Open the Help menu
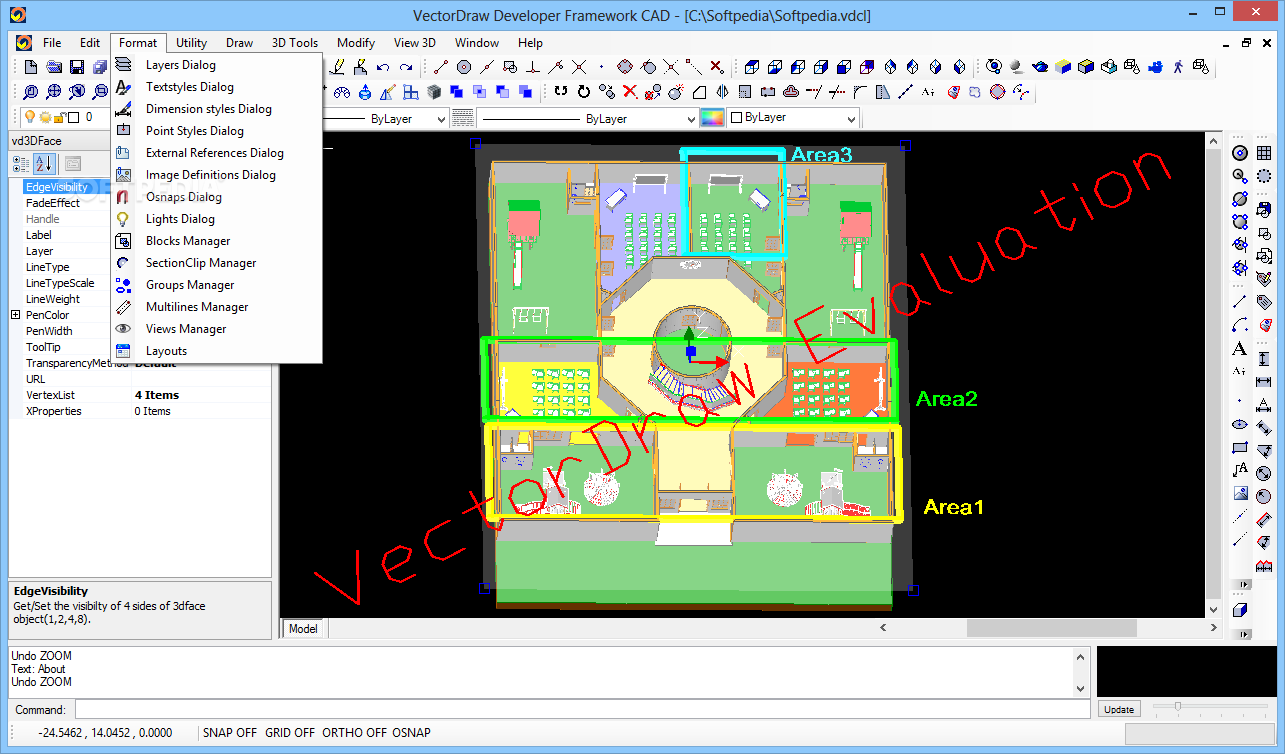Image resolution: width=1285 pixels, height=754 pixels. click(x=530, y=43)
